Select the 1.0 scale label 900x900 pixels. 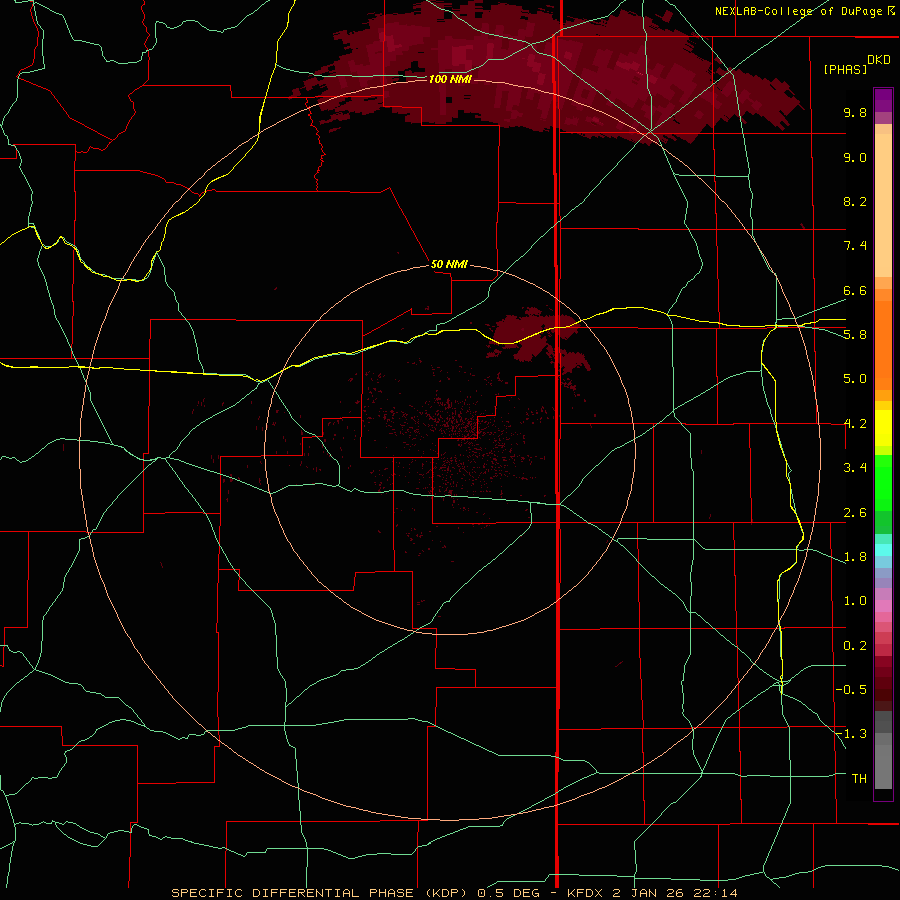click(855, 601)
